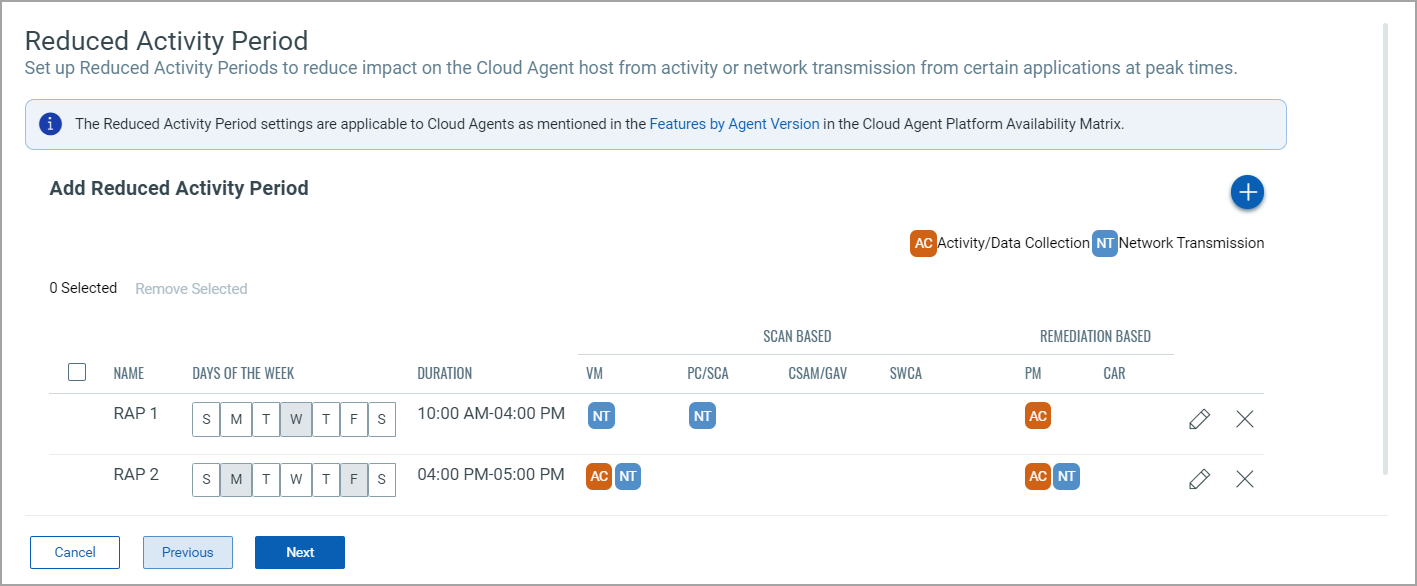
Task: Click RAP 2 AC badge under VM column
Action: click(599, 476)
